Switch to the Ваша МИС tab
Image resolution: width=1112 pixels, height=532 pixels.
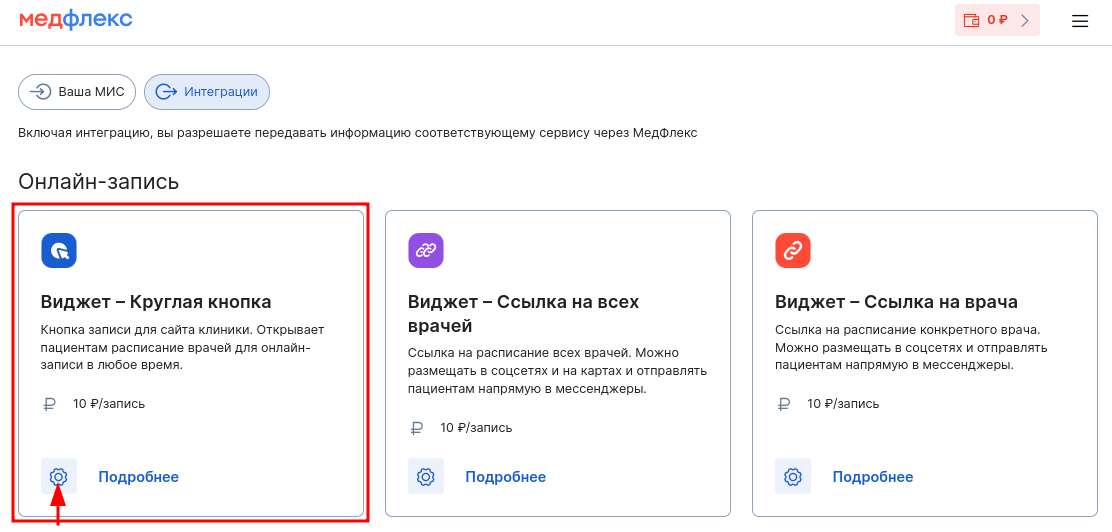pos(78,92)
